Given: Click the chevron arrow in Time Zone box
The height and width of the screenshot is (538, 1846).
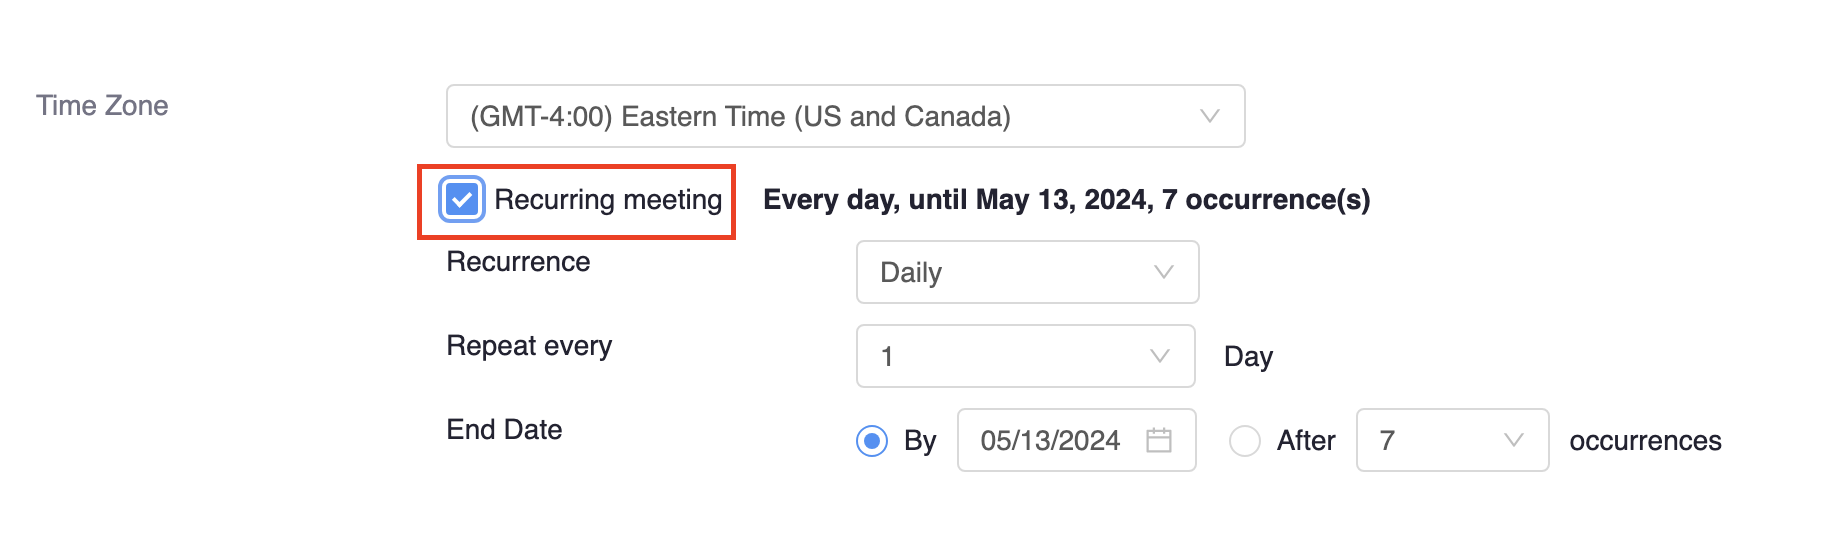Looking at the screenshot, I should pos(1209,116).
